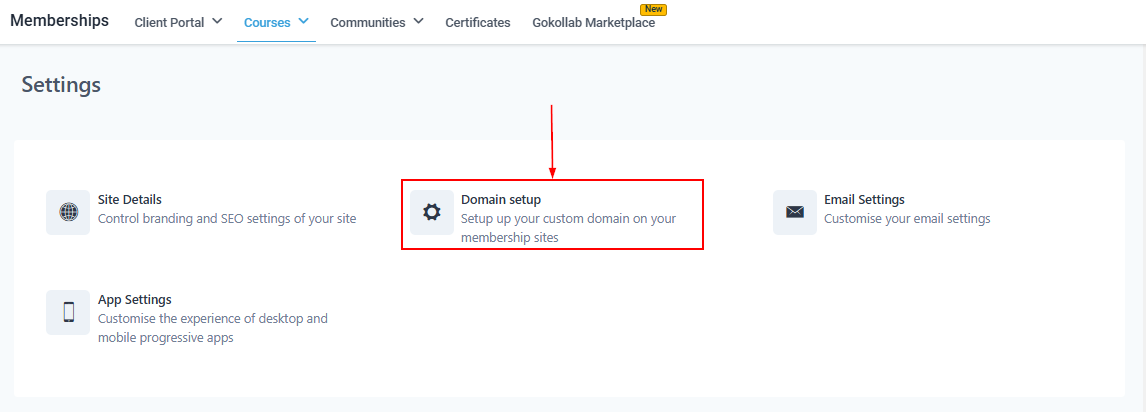Open the Site Details title link
Image resolution: width=1146 pixels, height=412 pixels.
pos(129,200)
